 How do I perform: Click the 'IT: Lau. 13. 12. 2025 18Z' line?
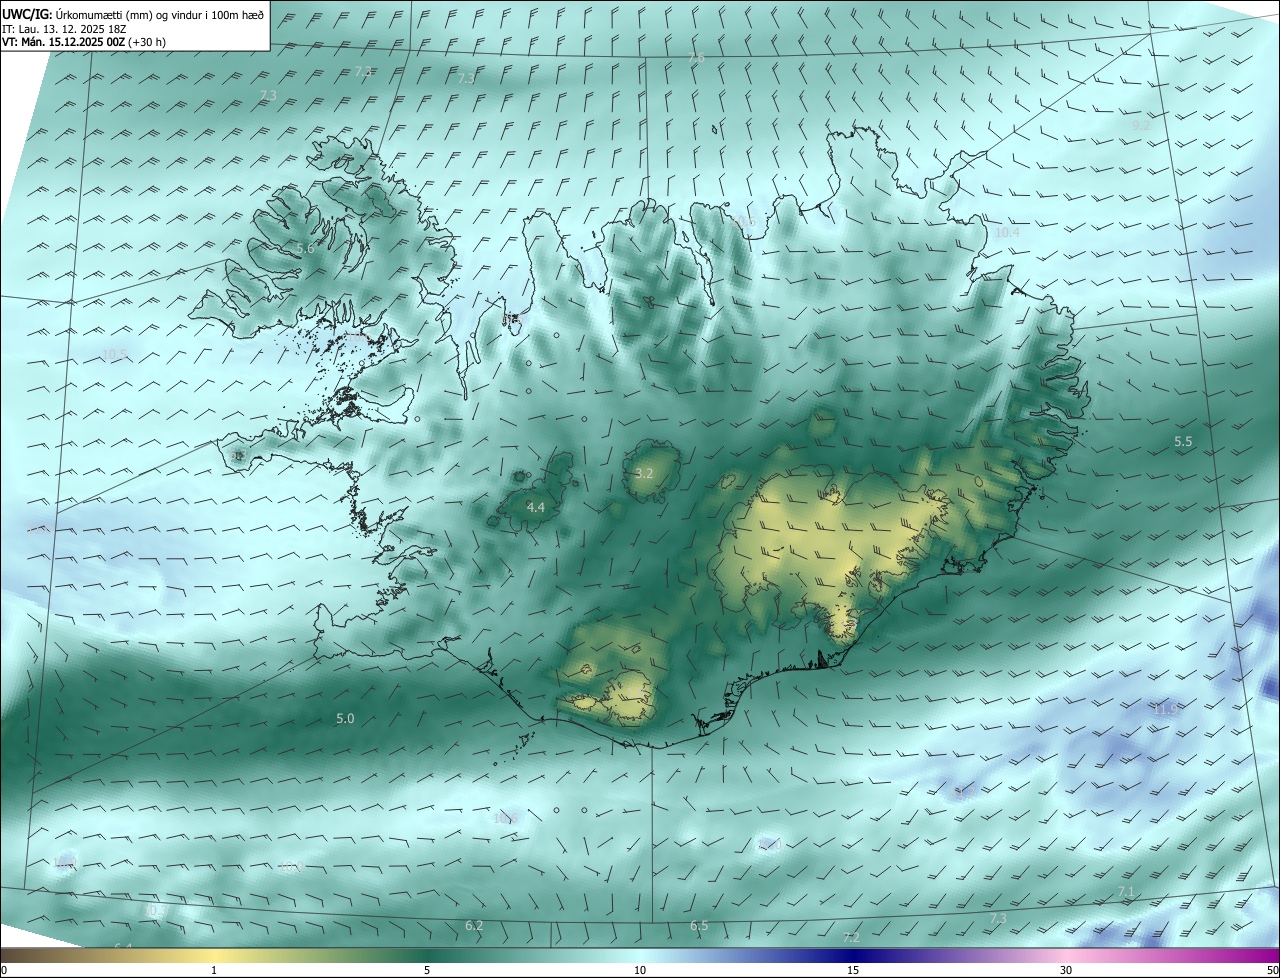coord(65,29)
